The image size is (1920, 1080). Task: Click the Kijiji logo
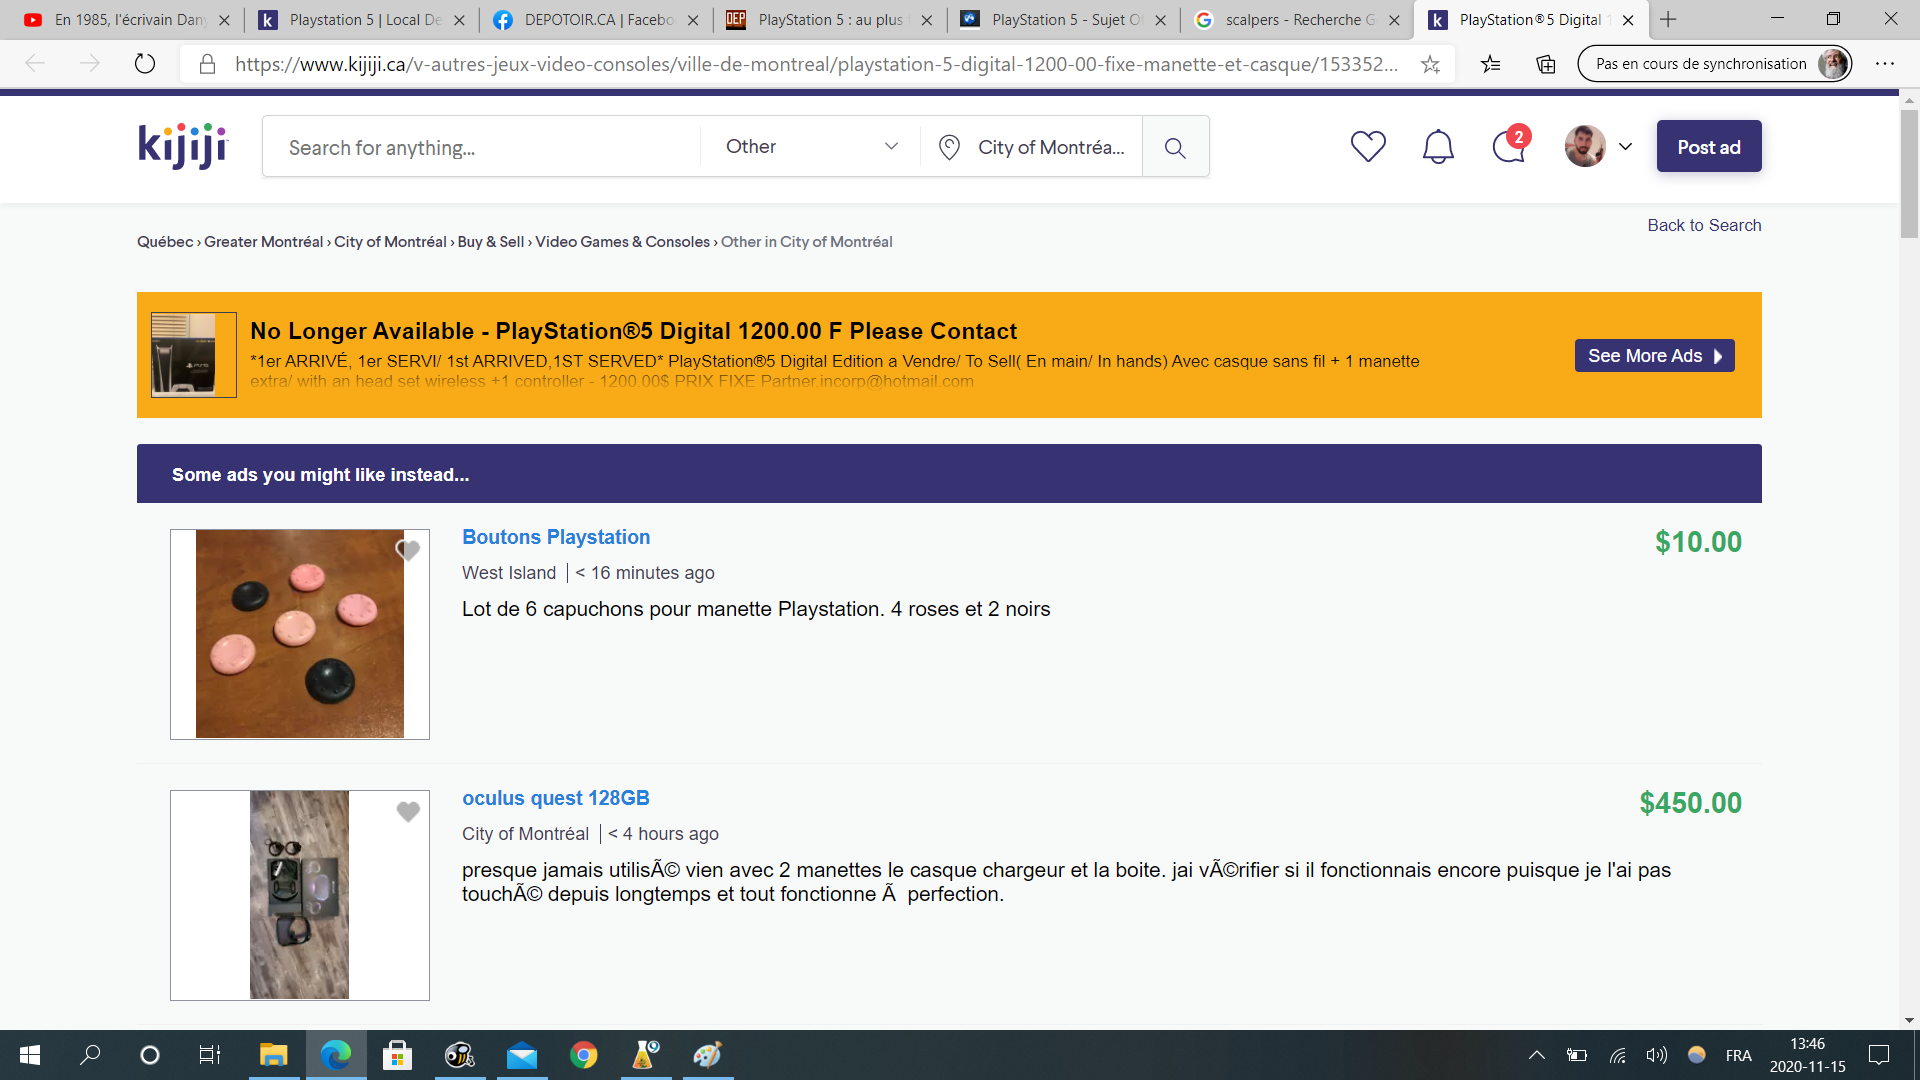pyautogui.click(x=183, y=146)
